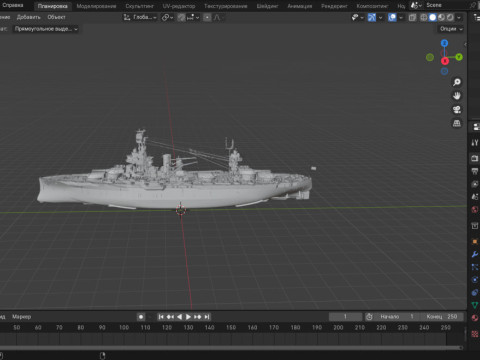480x360 pixels.
Task: Open the Справка menu
Action: pos(13,5)
